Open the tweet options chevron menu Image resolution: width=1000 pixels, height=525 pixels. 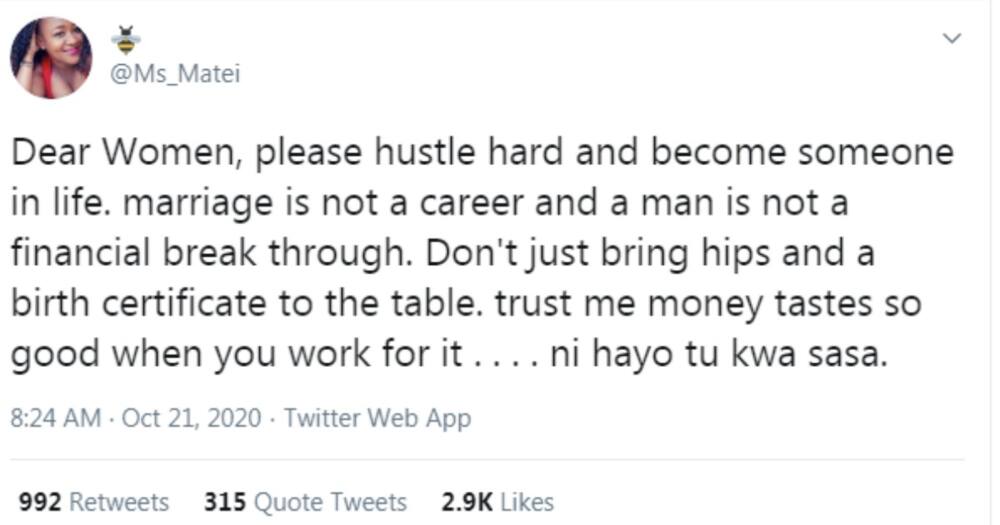coord(952,38)
